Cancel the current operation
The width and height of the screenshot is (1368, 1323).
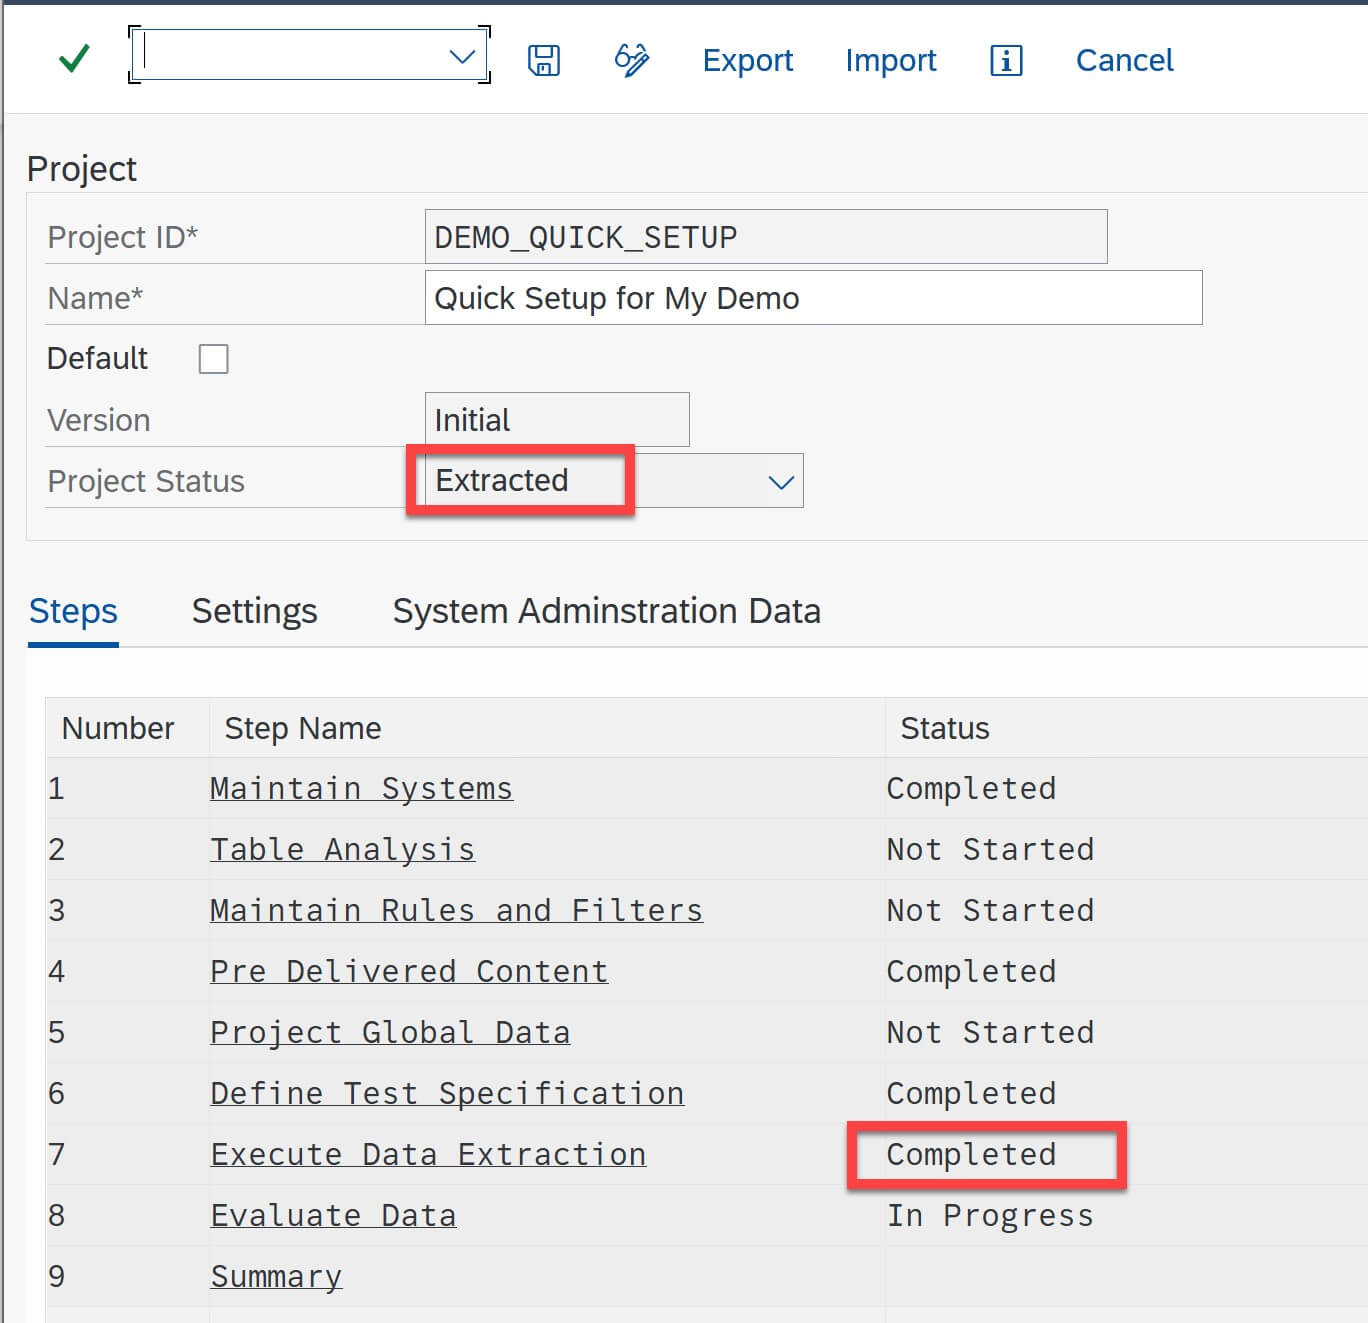pos(1123,60)
